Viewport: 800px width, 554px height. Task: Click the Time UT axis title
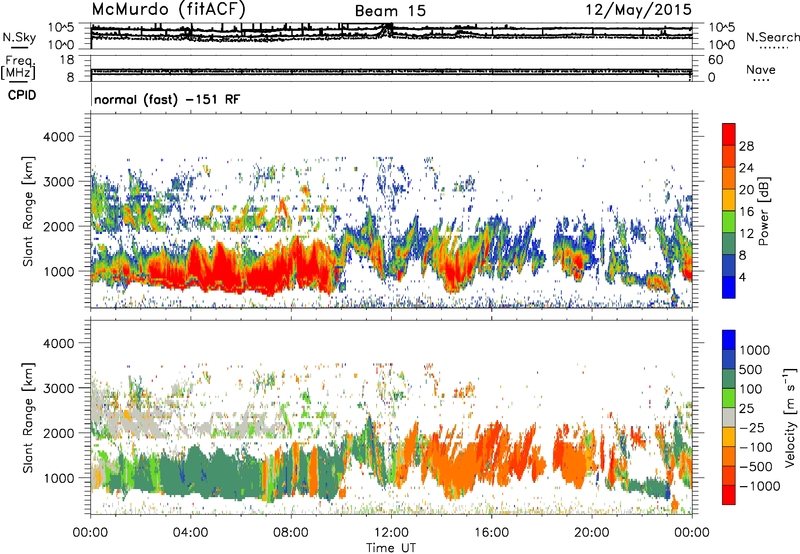pos(391,548)
